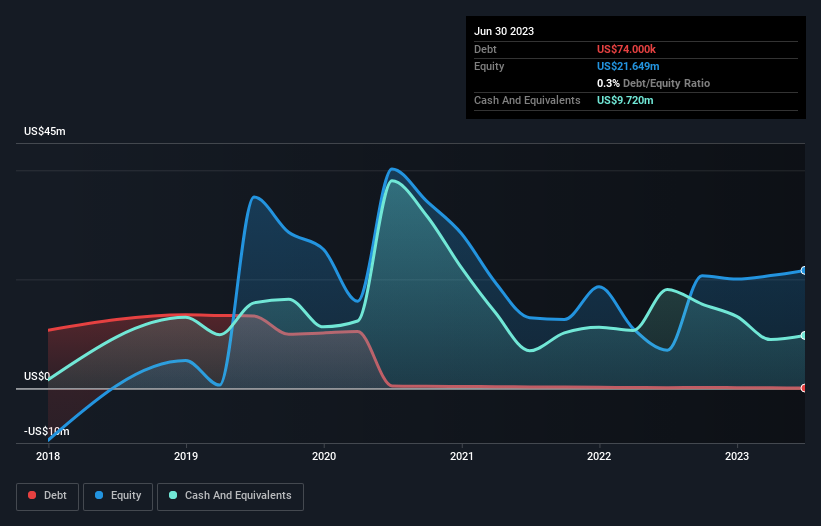Toggle the Equity legend button
This screenshot has width=821, height=526.
pyautogui.click(x=118, y=496)
